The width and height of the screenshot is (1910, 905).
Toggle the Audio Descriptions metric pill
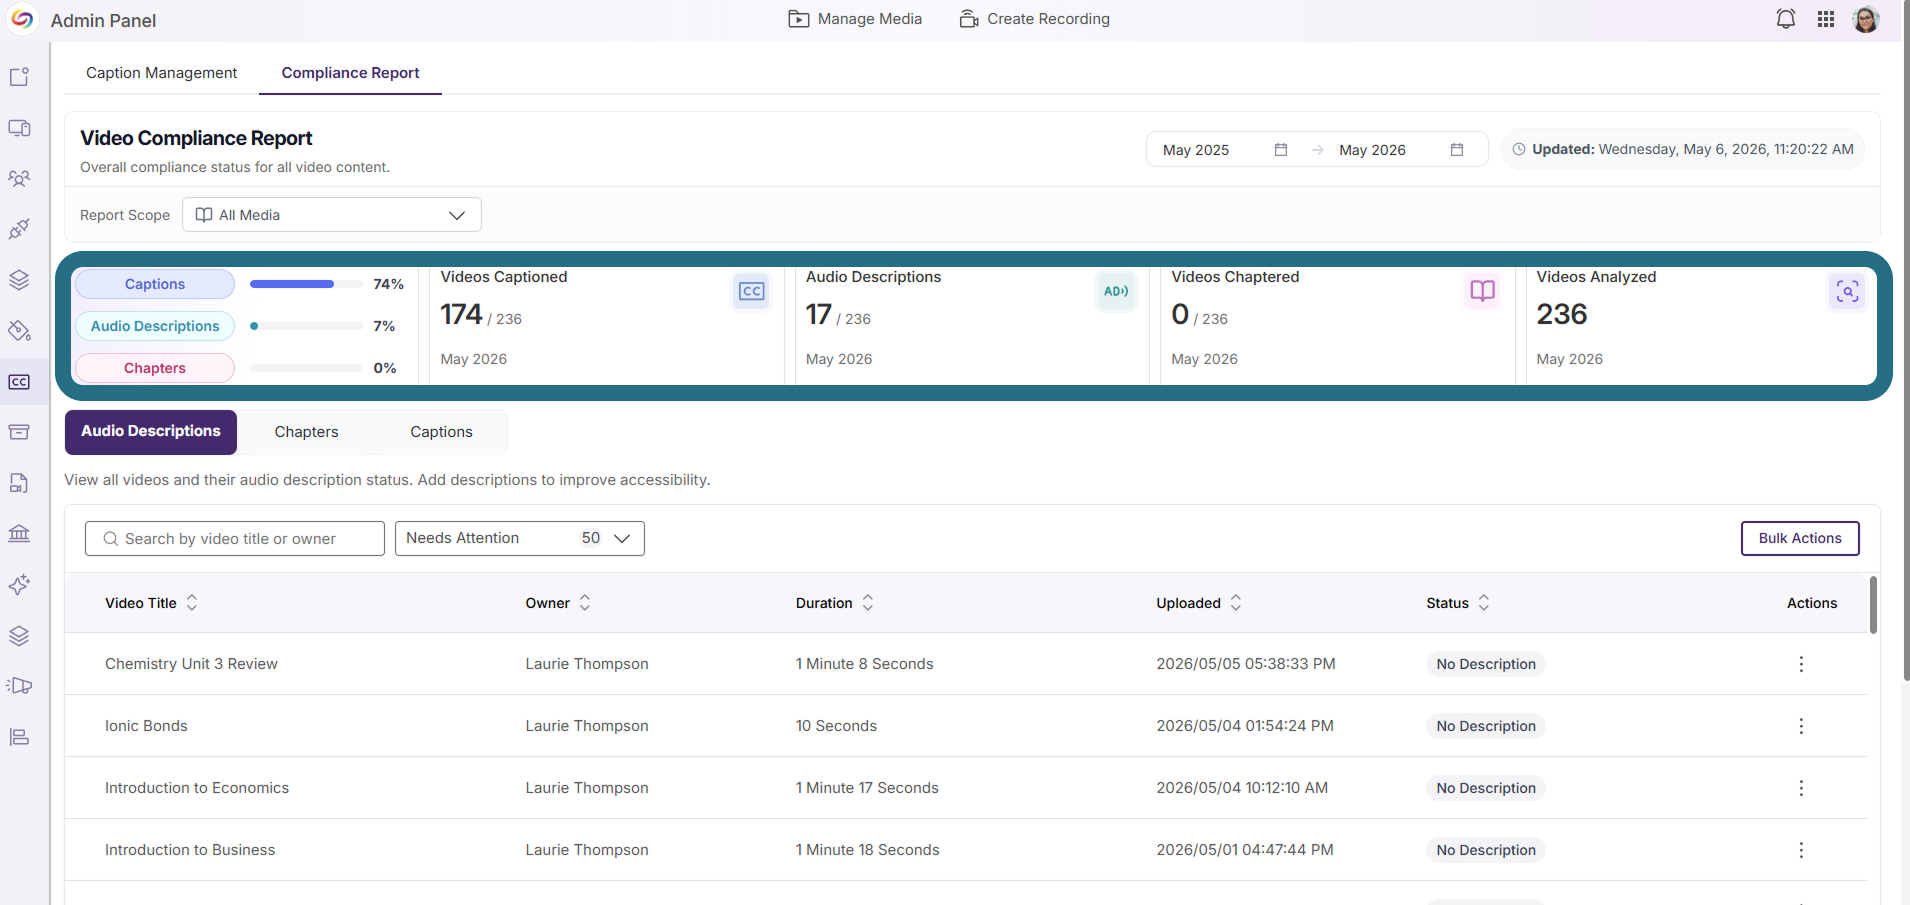(x=155, y=326)
